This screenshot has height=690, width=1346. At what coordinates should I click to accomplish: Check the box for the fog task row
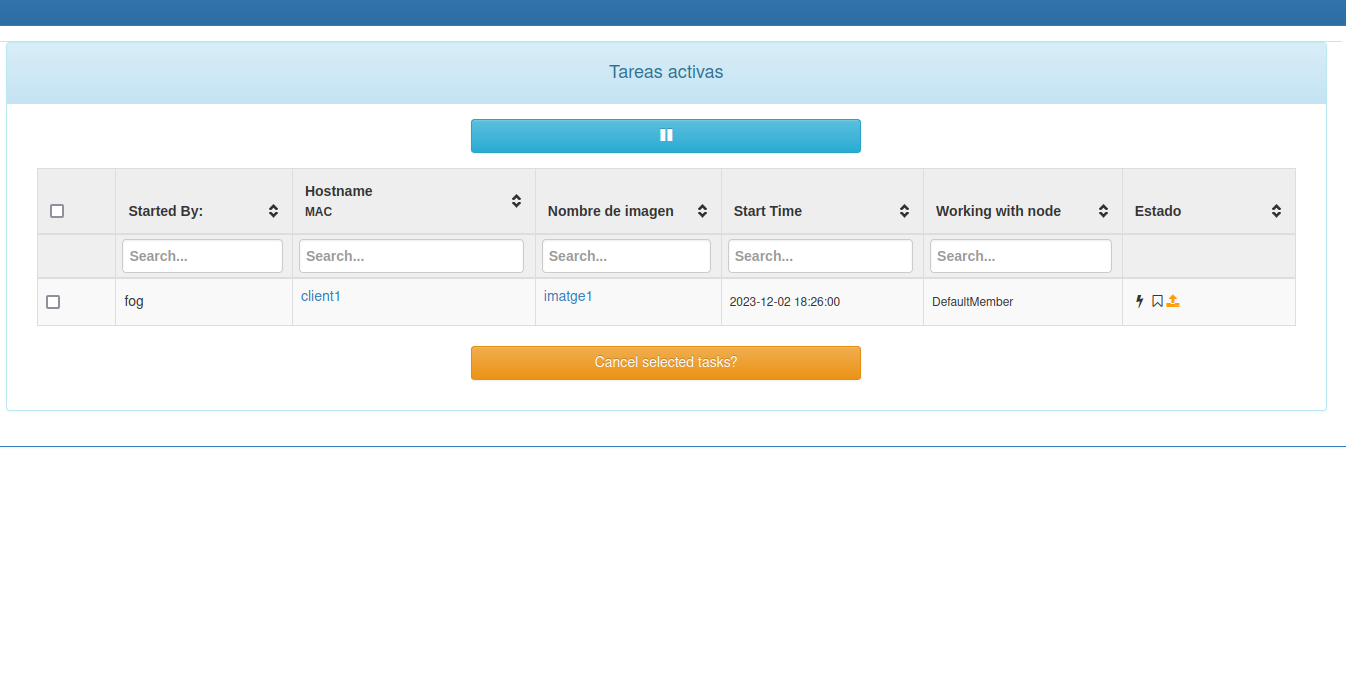pos(53,302)
